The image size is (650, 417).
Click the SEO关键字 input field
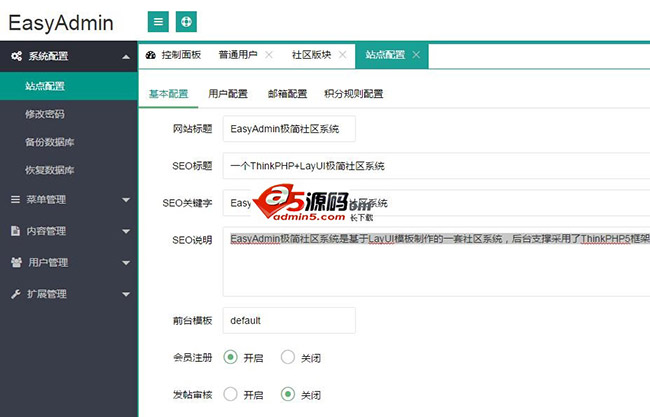pyautogui.click(x=437, y=203)
